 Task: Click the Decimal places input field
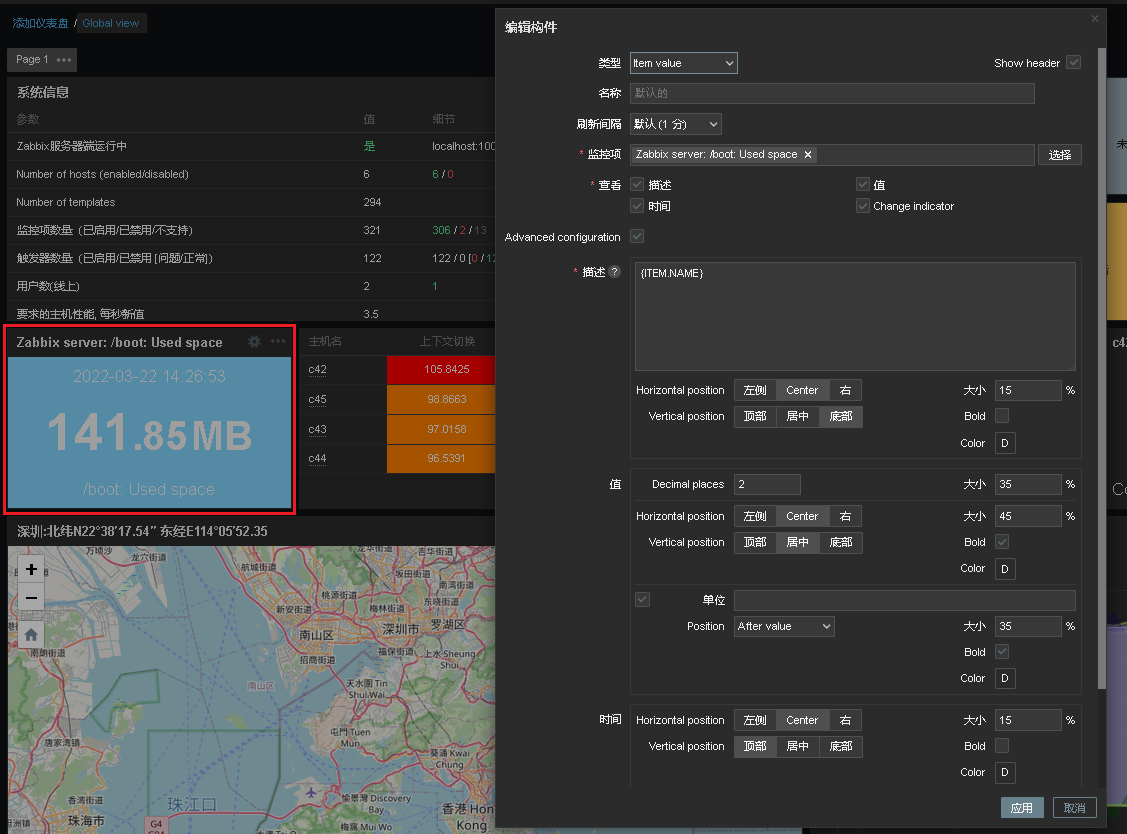(766, 484)
